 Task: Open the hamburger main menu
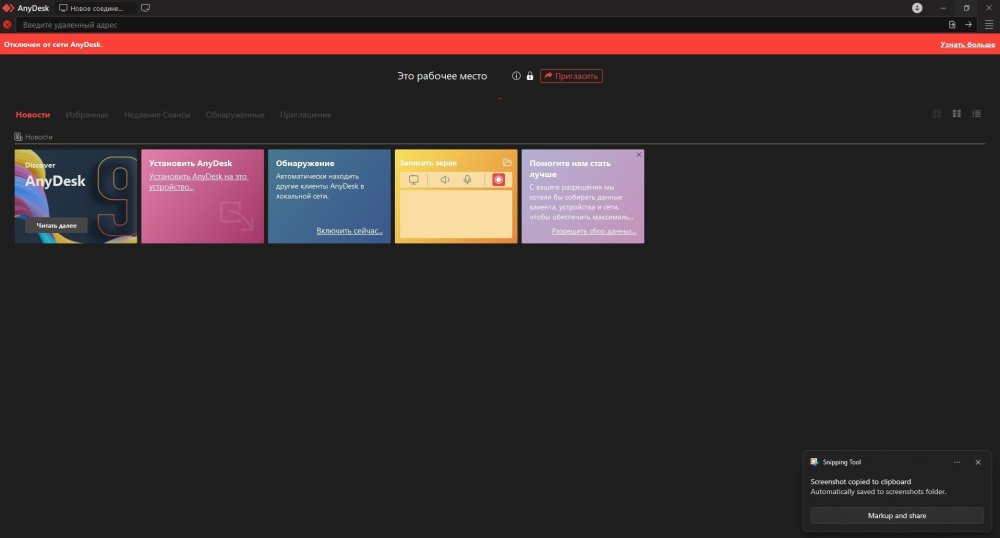989,25
